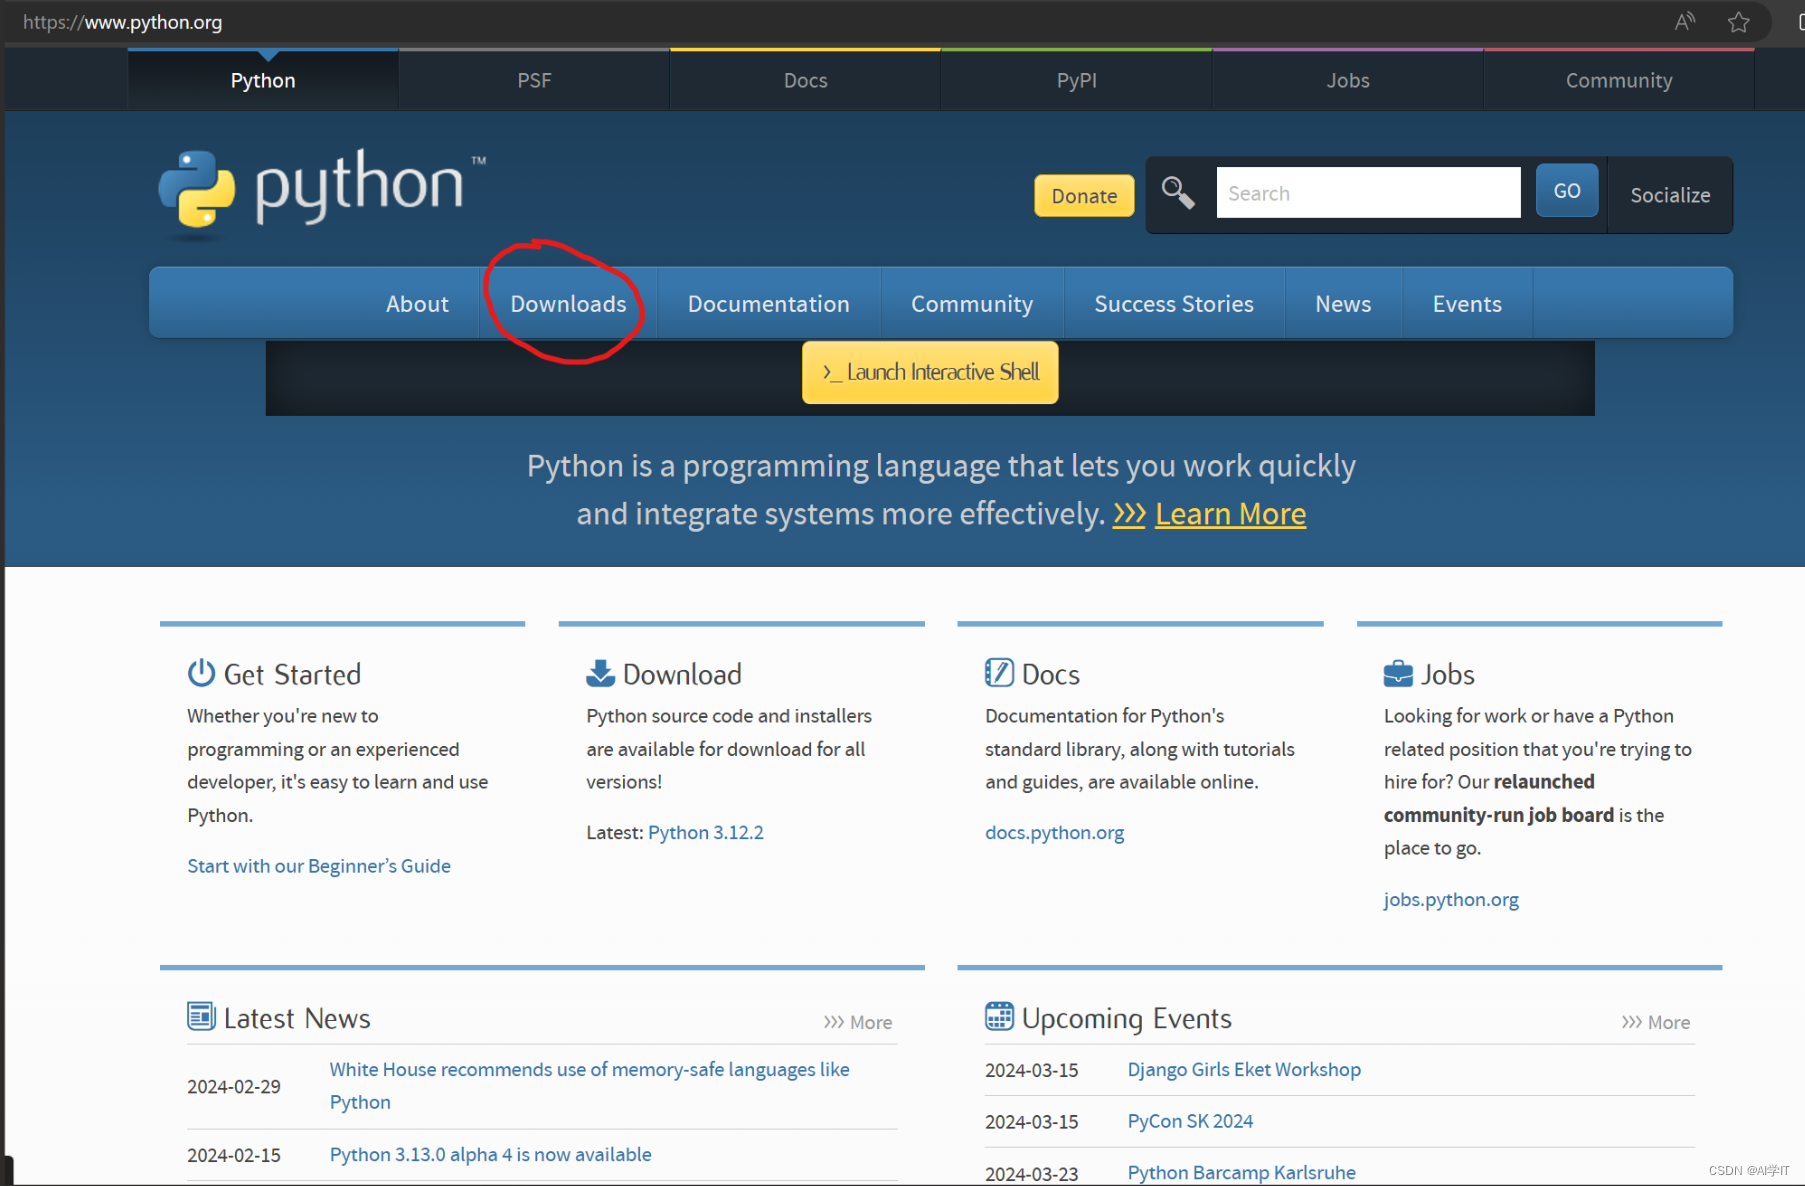
Task: Open the Docs top tab
Action: (805, 80)
